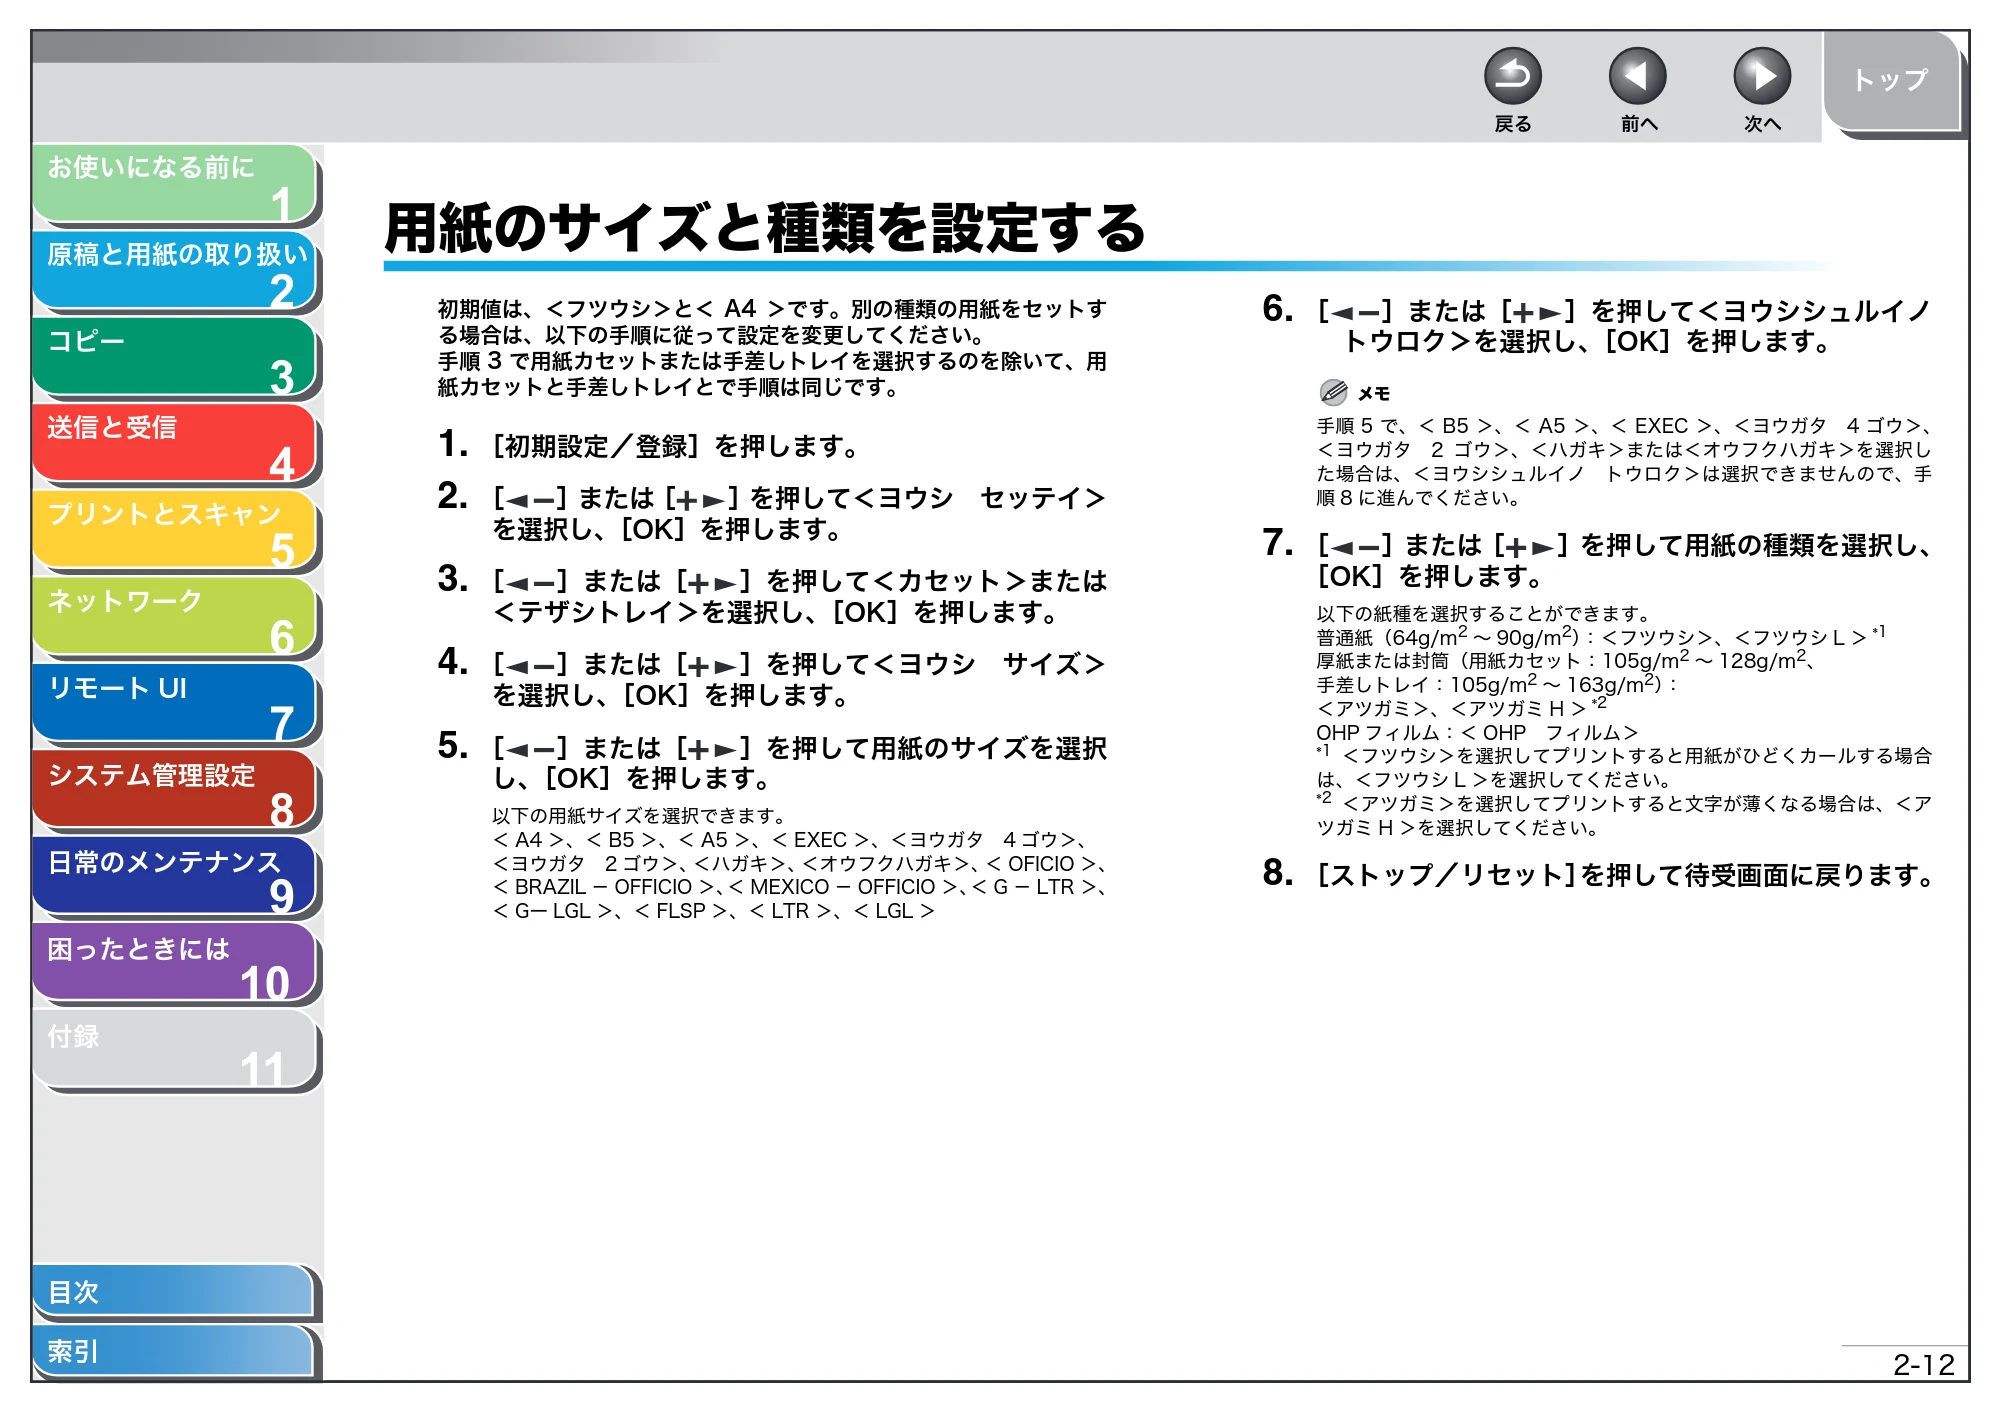
Task: Open chapter 7 リモート UI
Action: coord(175,704)
